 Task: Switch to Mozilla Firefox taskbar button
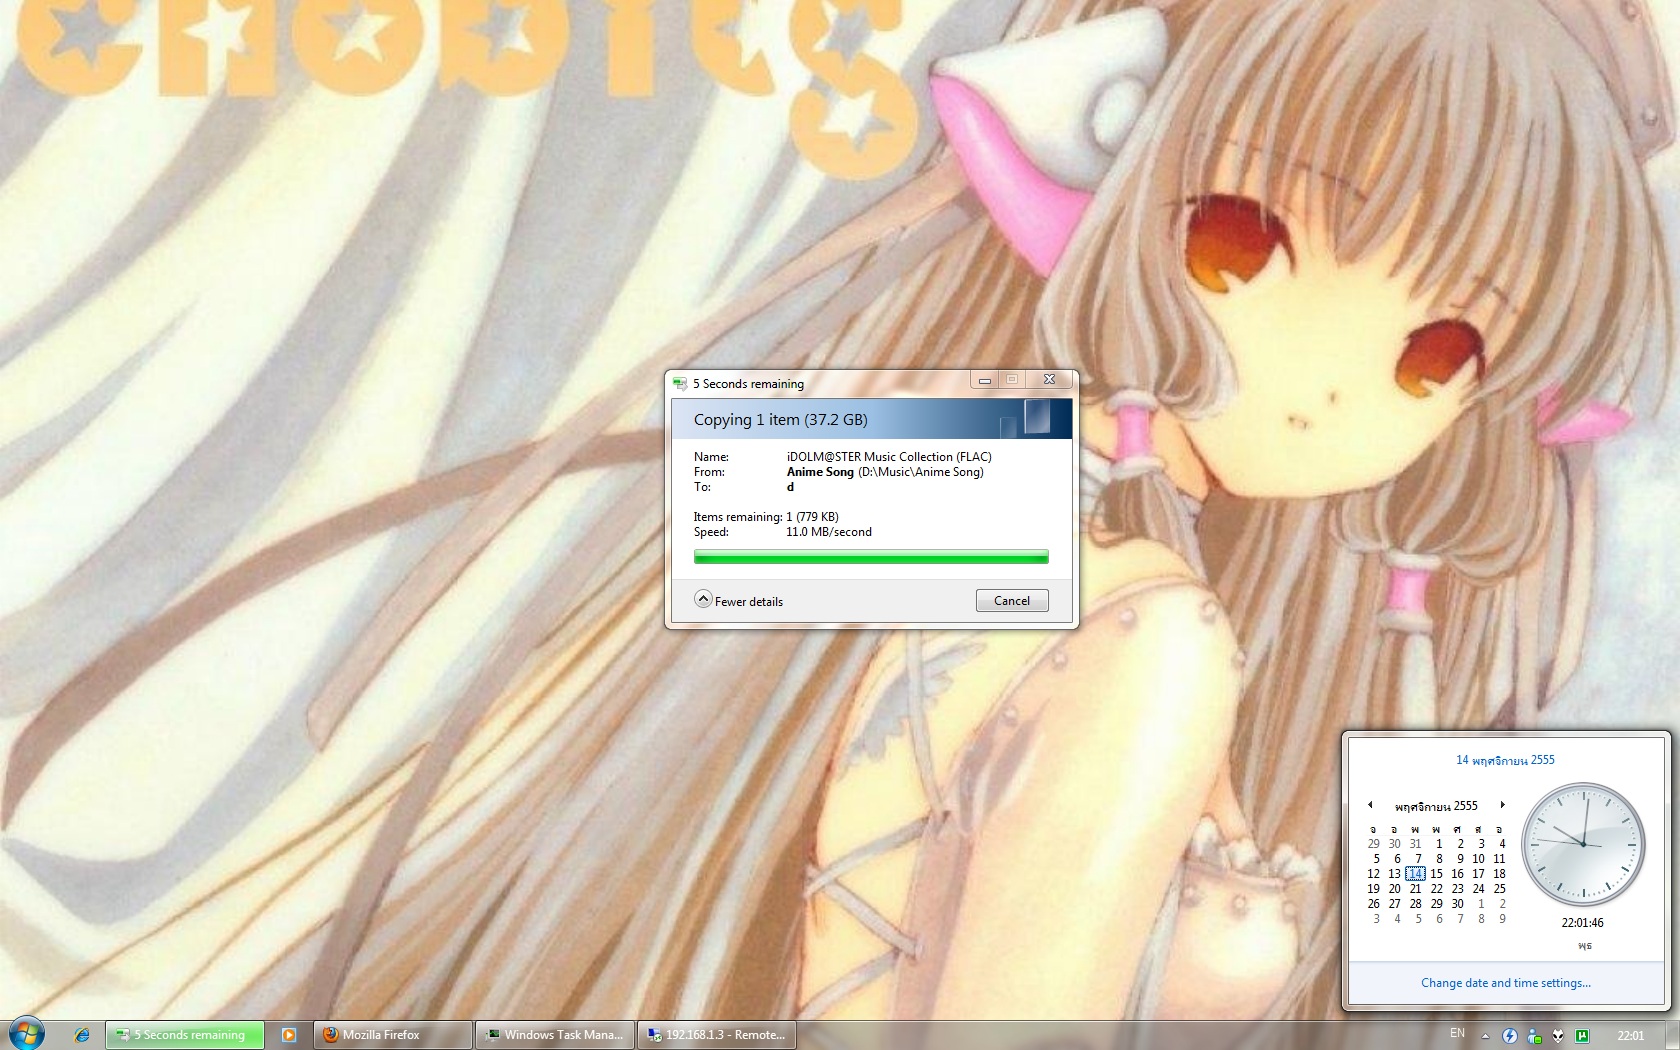[392, 1035]
